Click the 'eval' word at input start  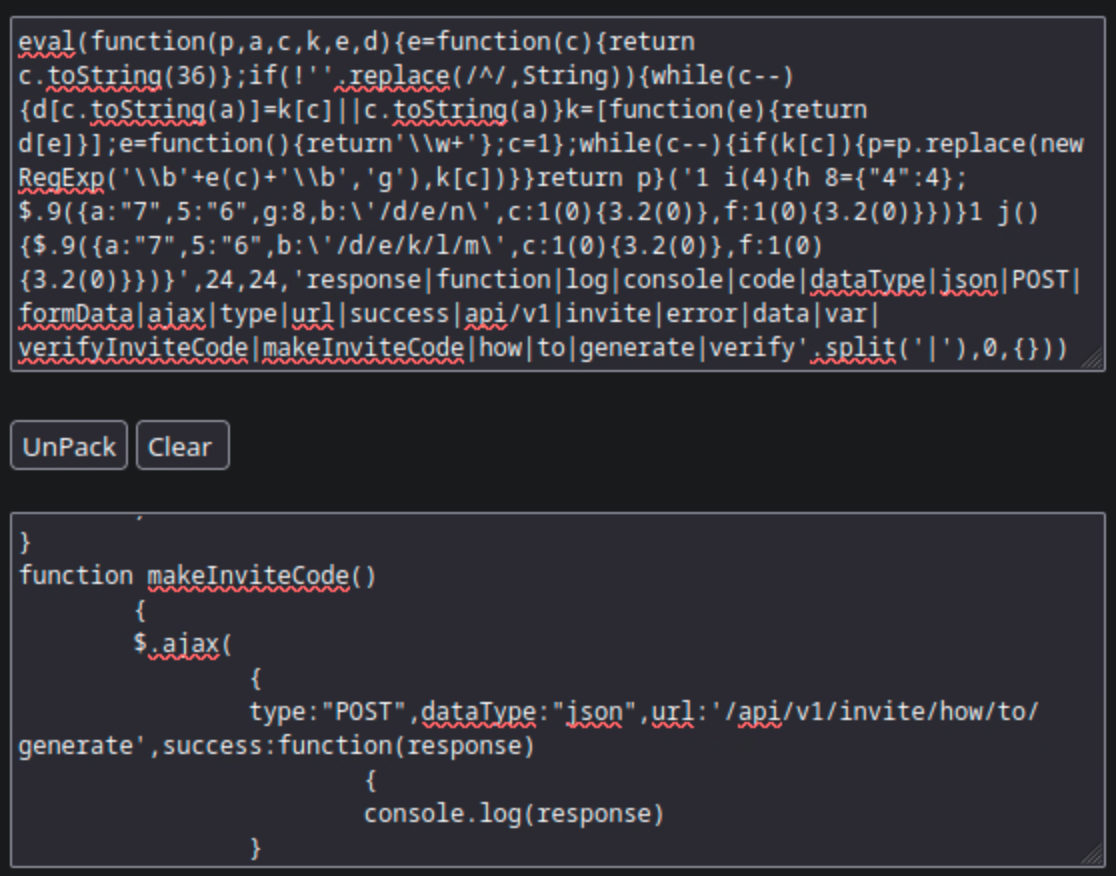(x=47, y=42)
